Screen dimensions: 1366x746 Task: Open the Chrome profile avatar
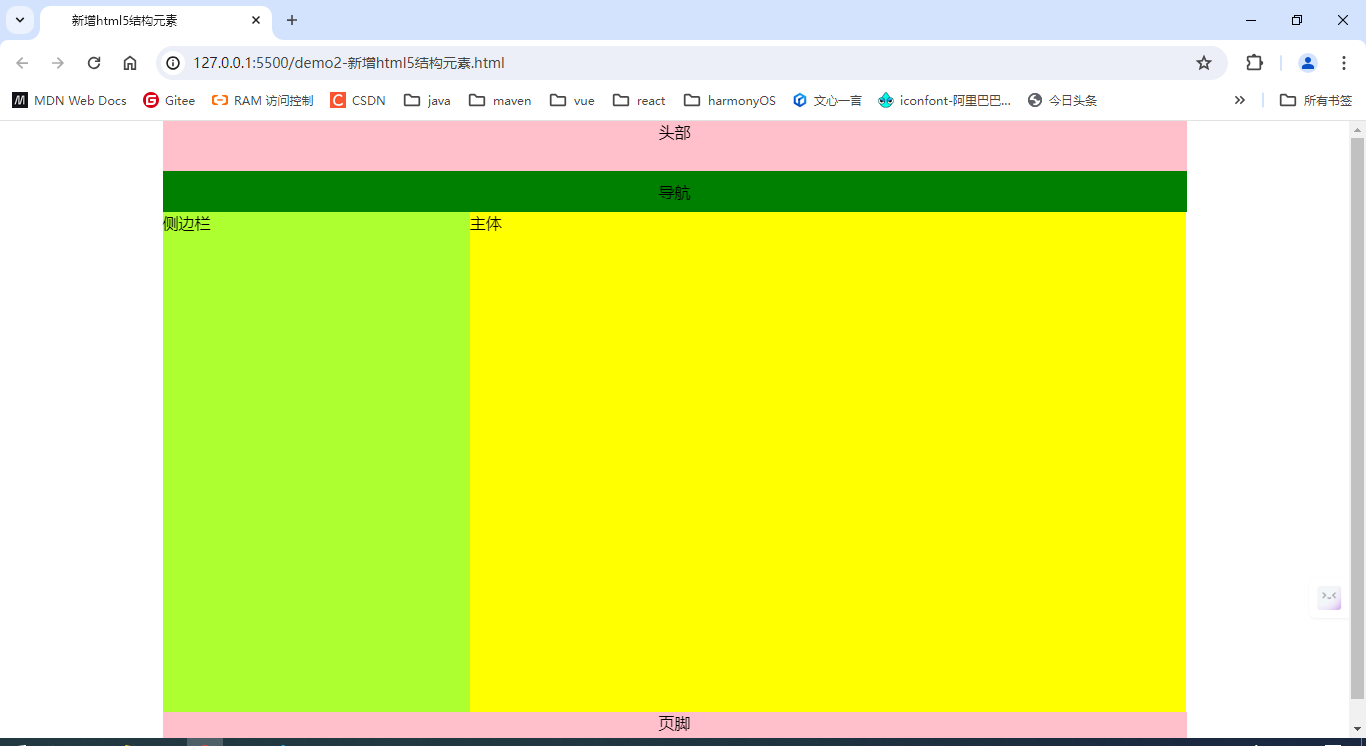pyautogui.click(x=1308, y=63)
